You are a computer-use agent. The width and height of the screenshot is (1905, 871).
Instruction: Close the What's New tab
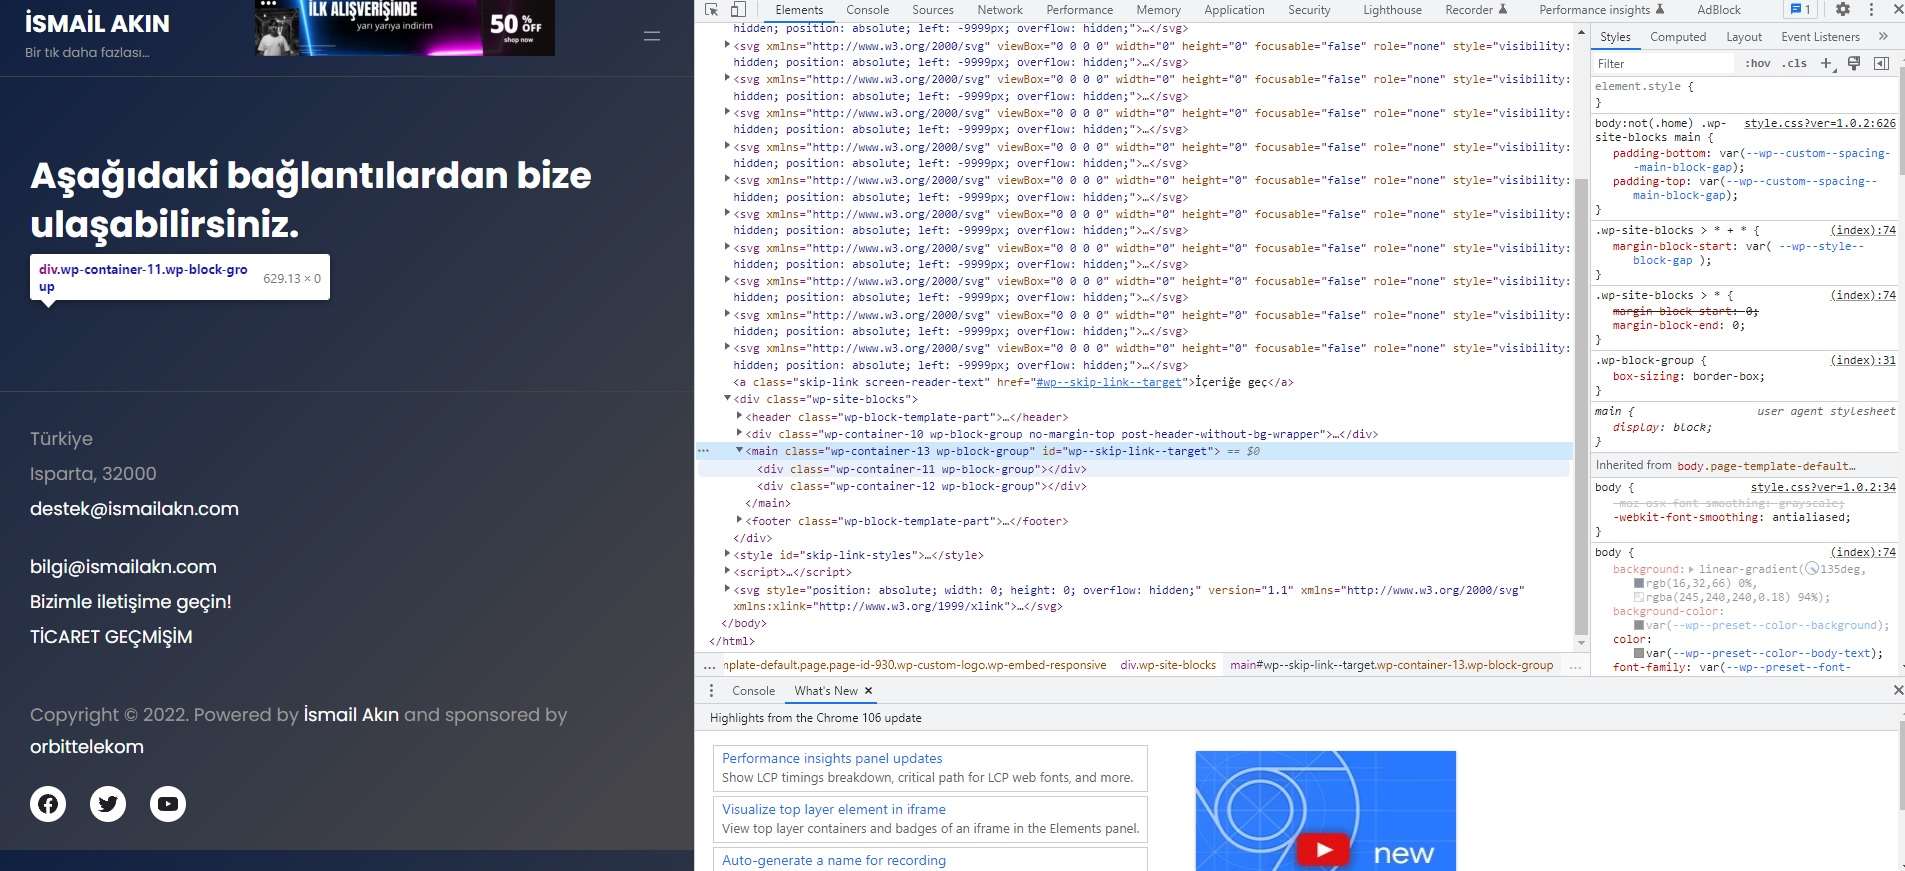coord(868,691)
